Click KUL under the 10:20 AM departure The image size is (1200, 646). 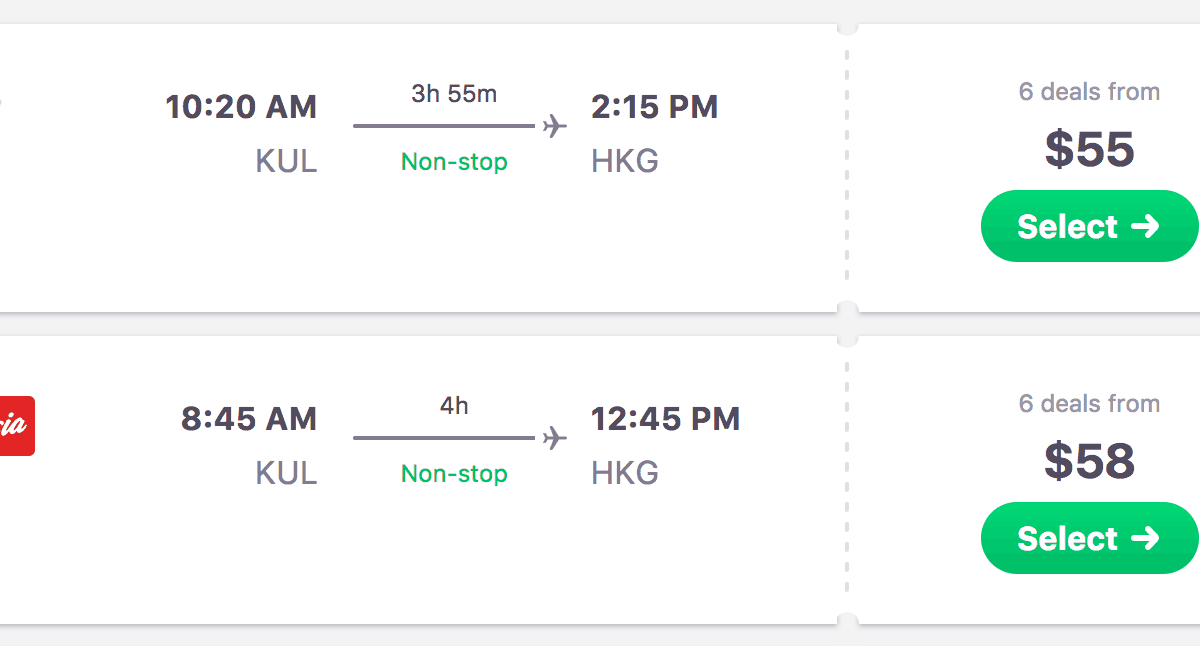point(286,162)
